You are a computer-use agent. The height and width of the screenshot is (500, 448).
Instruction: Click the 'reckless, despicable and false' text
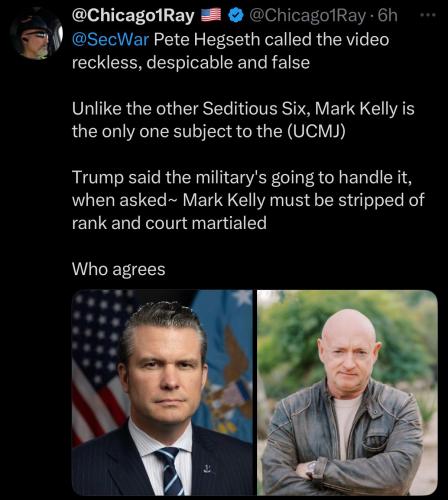pyautogui.click(x=191, y=63)
